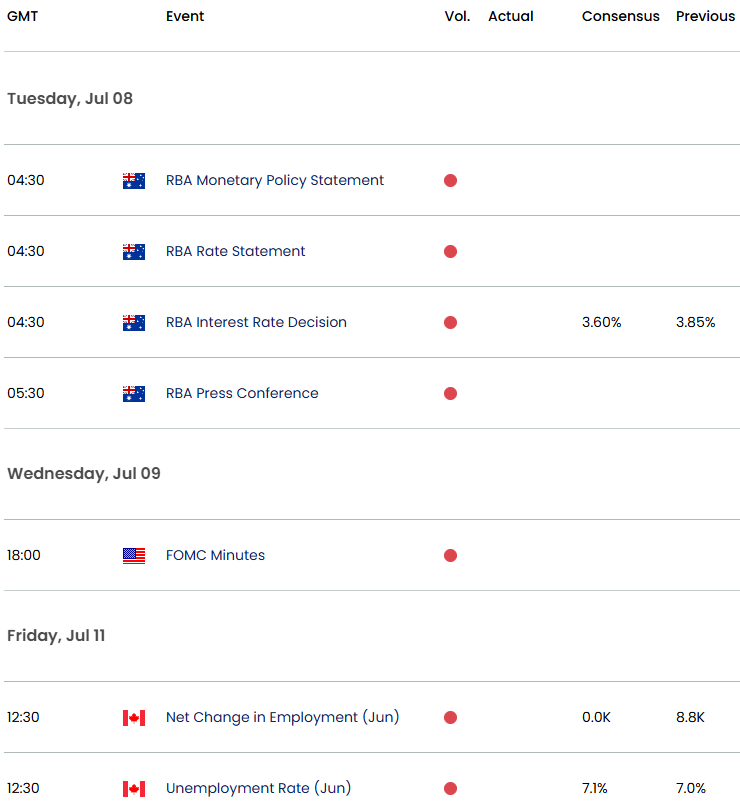Click Australian flag beside RBA Rate Statement
The width and height of the screenshot is (740, 806).
133,252
